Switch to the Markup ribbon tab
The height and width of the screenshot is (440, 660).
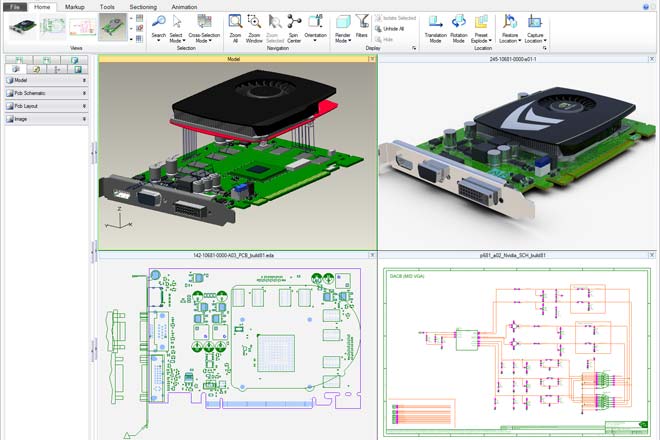[x=75, y=7]
